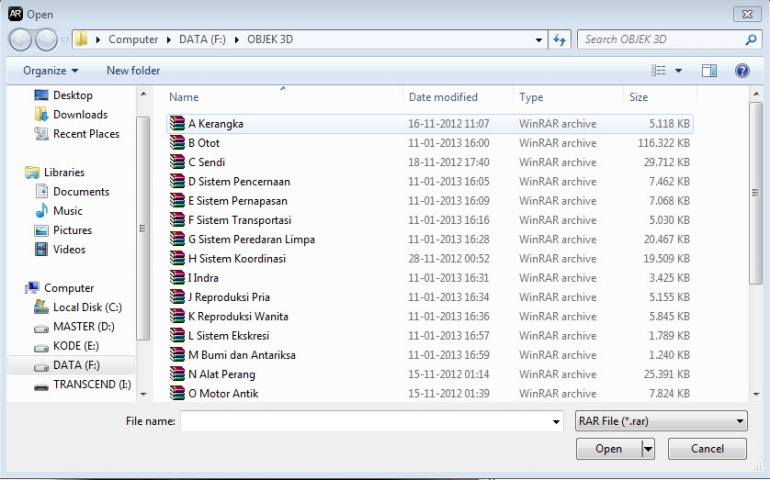This screenshot has height=480, width=770.
Task: Click the help question mark icon
Action: [x=742, y=71]
